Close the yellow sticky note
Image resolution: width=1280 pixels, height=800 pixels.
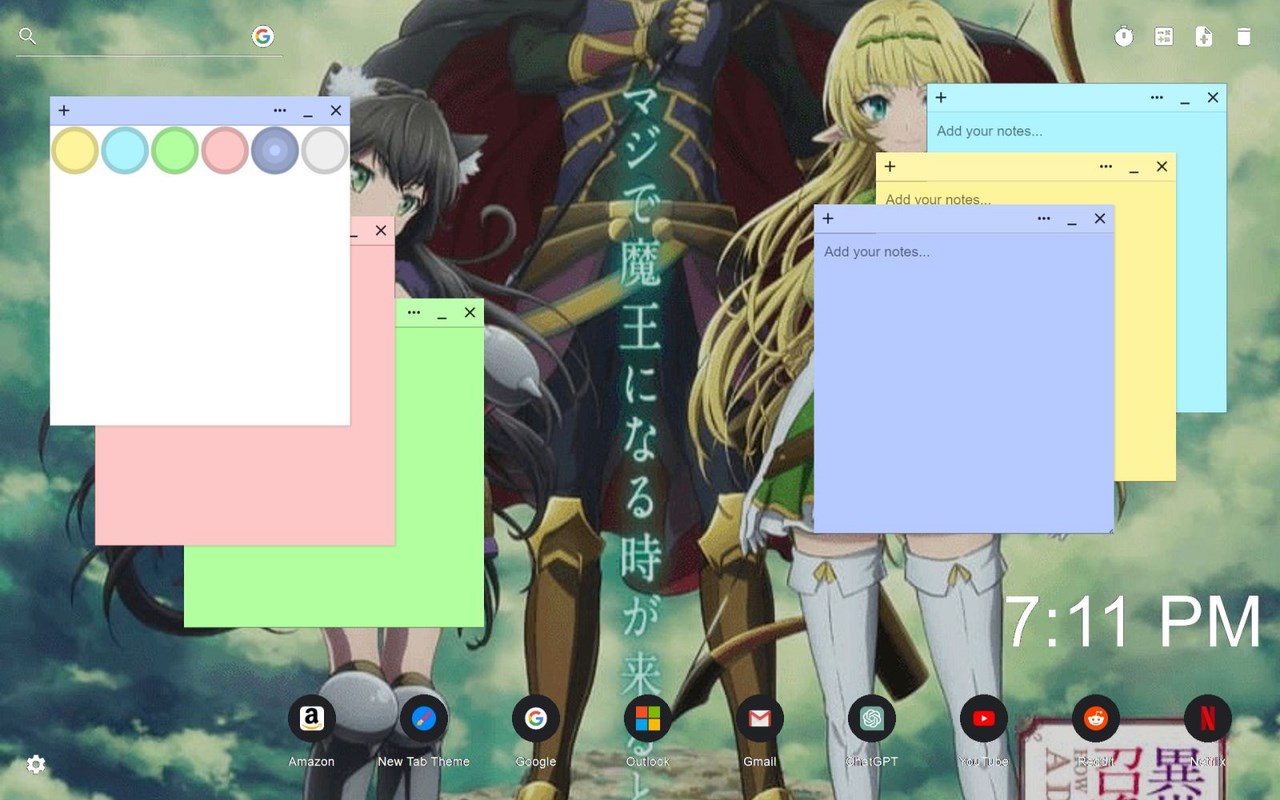[x=1162, y=167]
